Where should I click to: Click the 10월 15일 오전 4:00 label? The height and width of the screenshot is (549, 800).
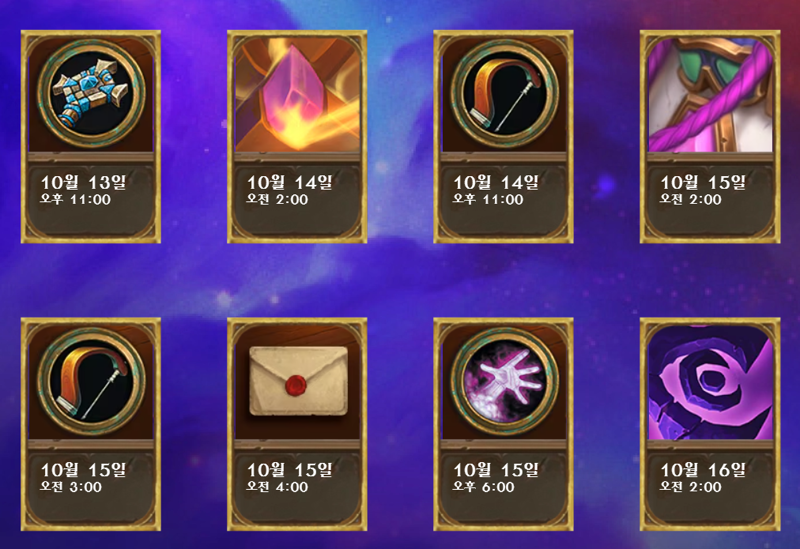click(x=290, y=478)
